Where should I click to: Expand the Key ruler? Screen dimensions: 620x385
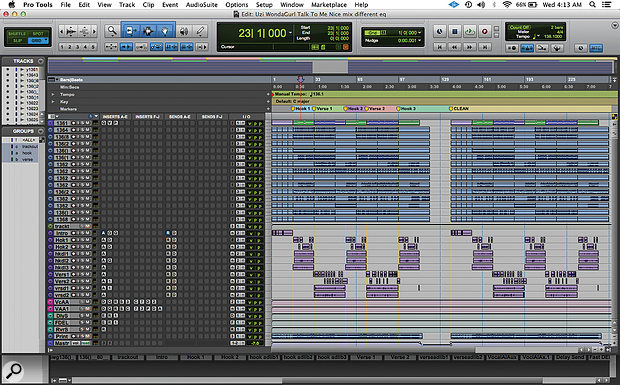[x=53, y=102]
